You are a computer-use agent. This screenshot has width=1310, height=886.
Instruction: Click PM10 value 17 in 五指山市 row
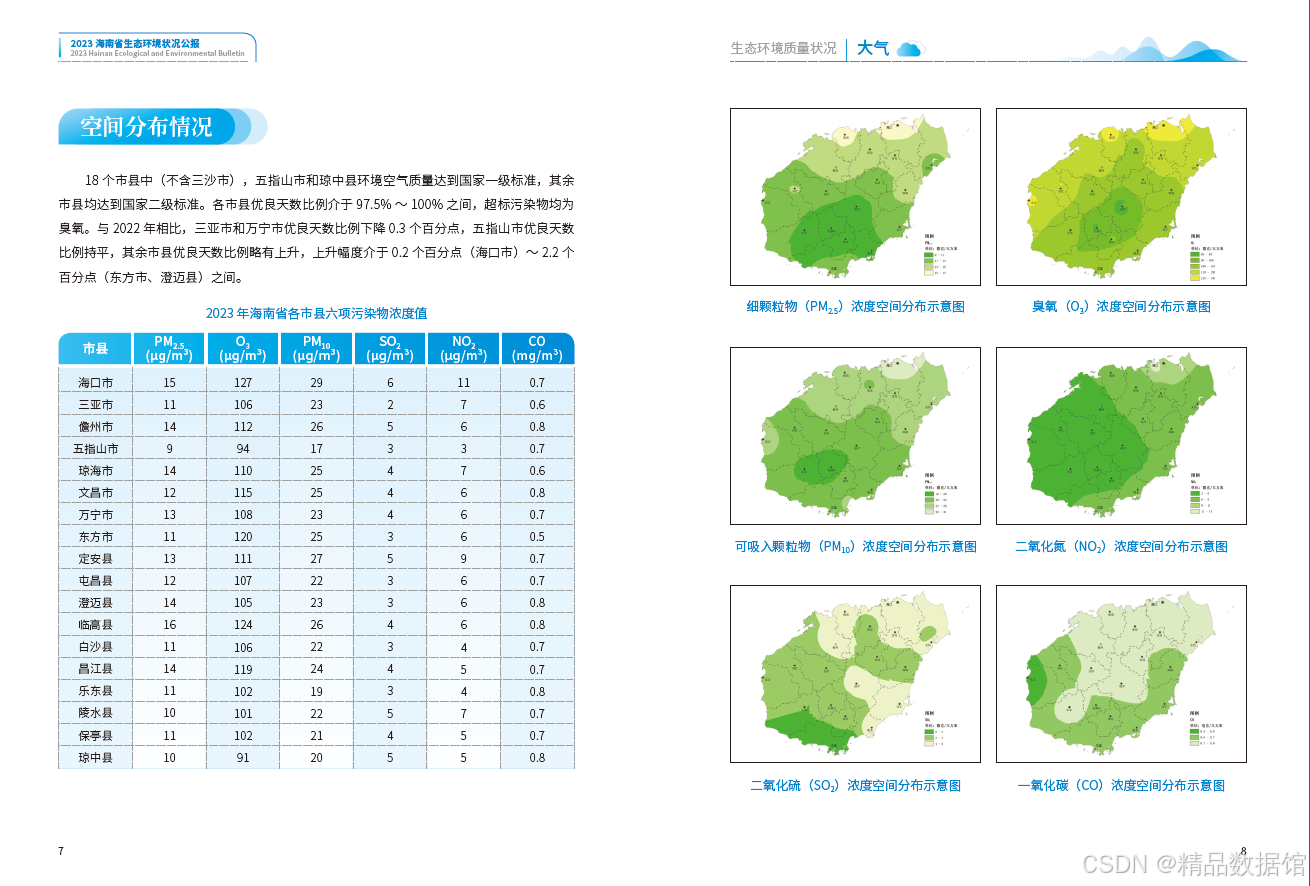pyautogui.click(x=317, y=449)
